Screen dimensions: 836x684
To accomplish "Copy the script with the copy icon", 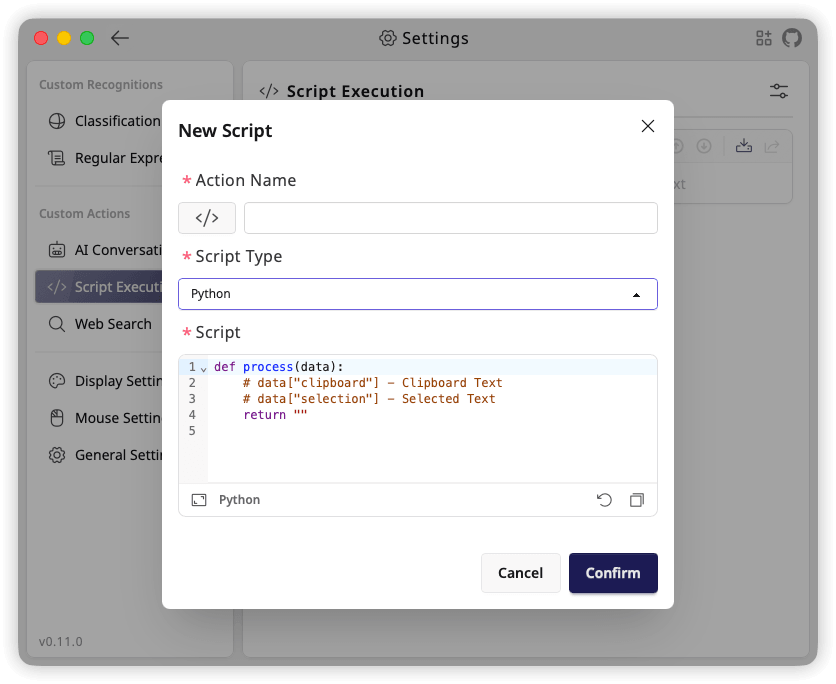I will click(637, 500).
